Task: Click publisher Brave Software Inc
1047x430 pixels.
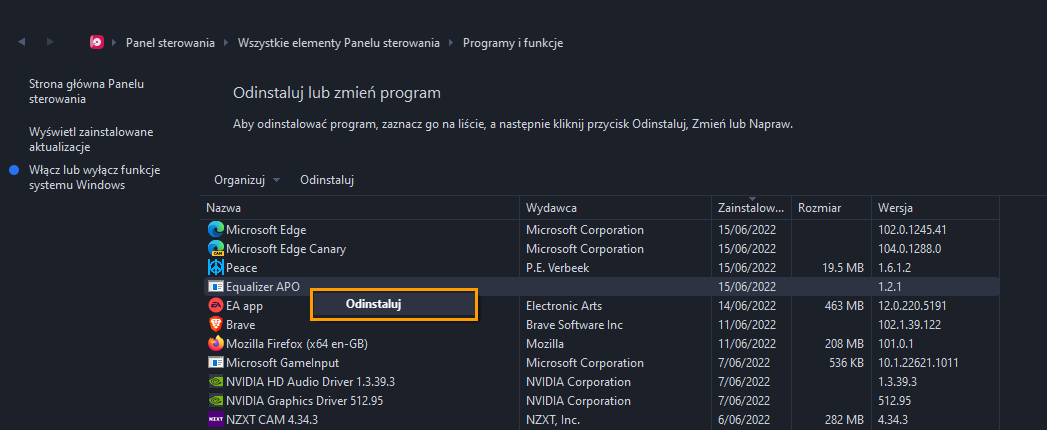Action: pyautogui.click(x=574, y=325)
